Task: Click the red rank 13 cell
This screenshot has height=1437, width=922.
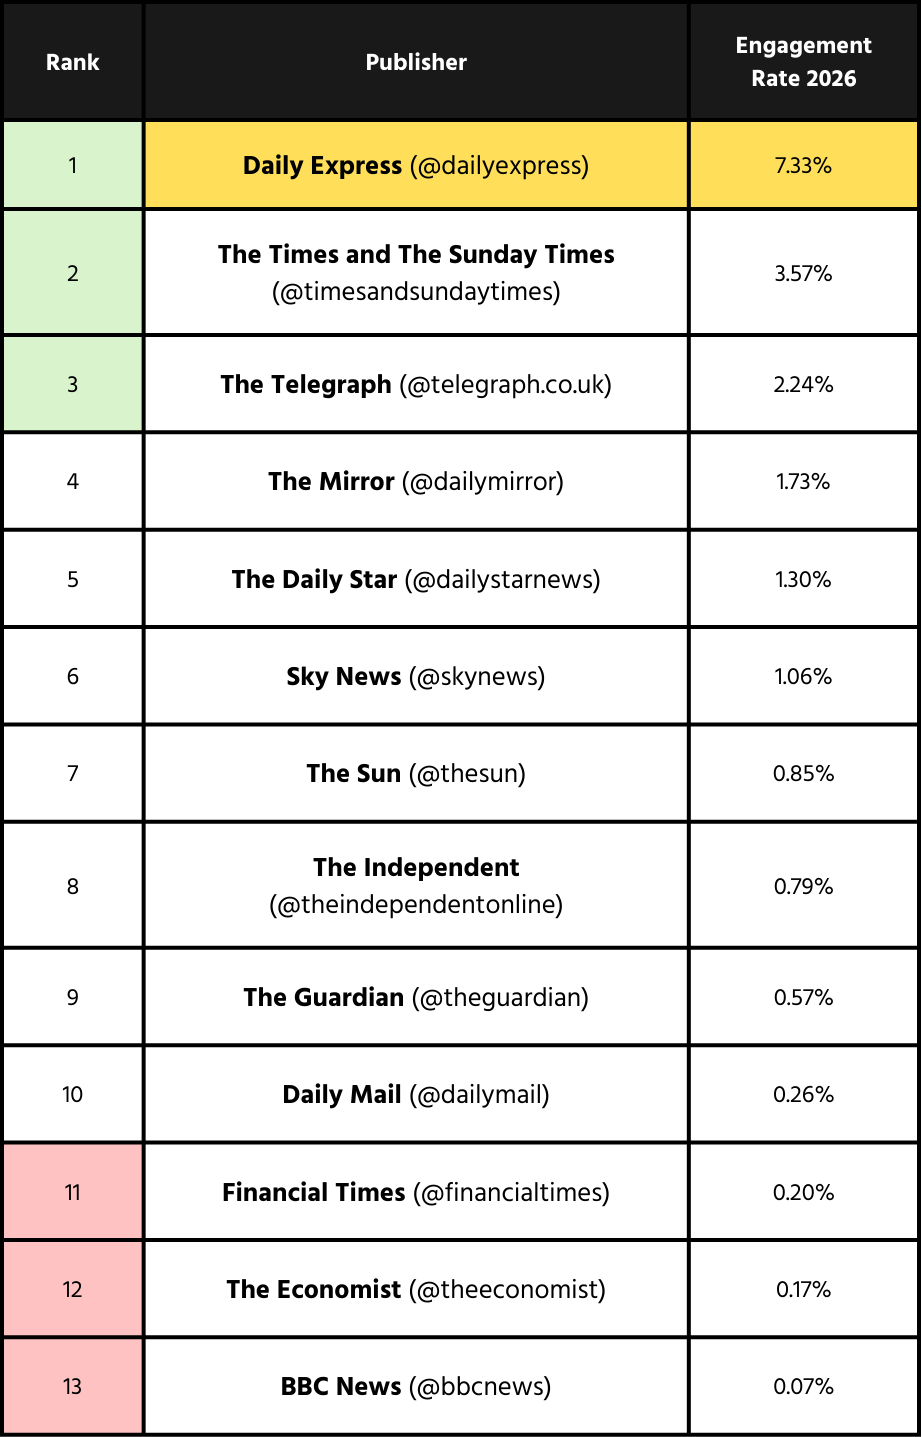Action: tap(73, 1387)
